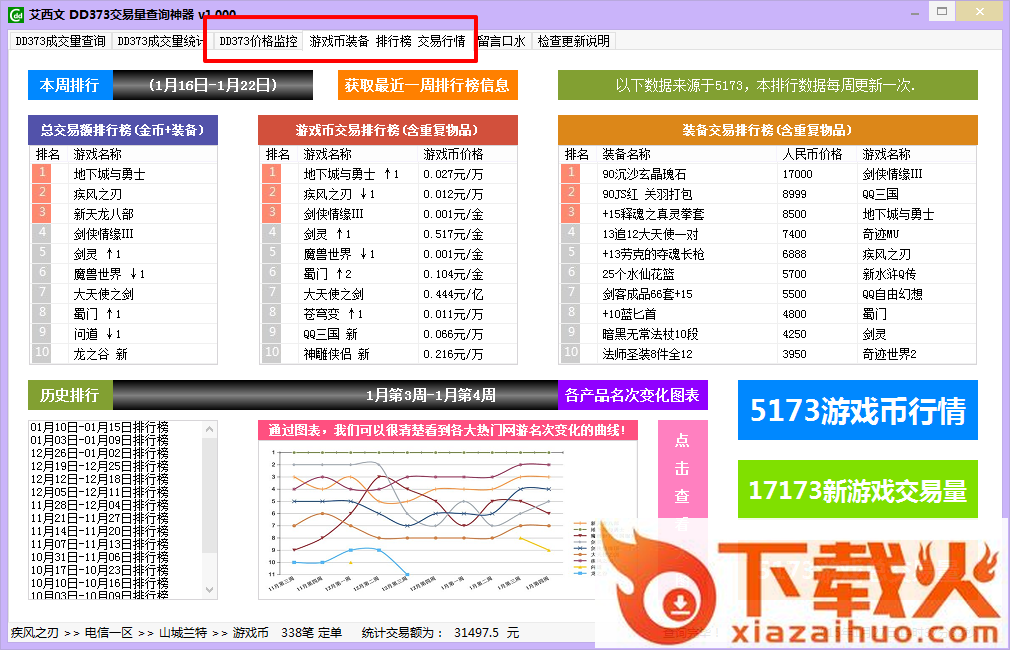Screen dimensions: 1010x650
Task: Click the 装备名称 column header
Action: [626, 154]
